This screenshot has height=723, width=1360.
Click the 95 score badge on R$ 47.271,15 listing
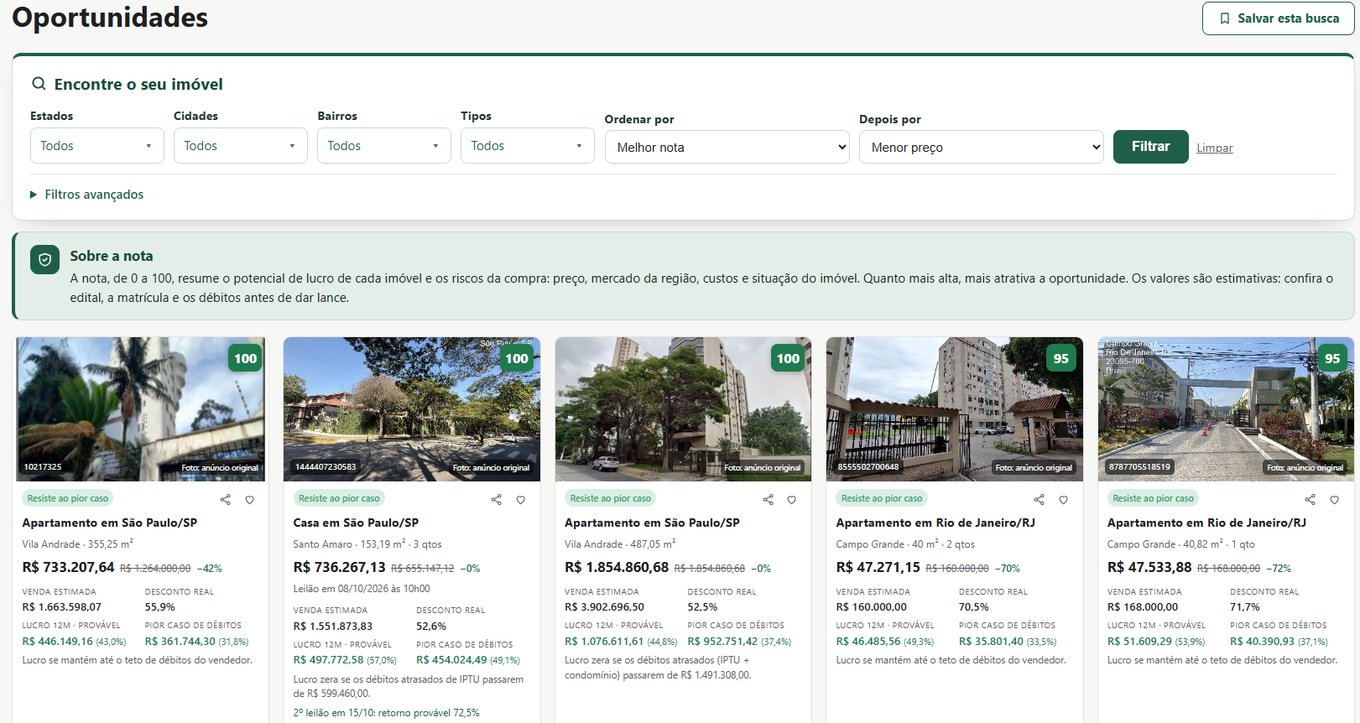(1061, 358)
